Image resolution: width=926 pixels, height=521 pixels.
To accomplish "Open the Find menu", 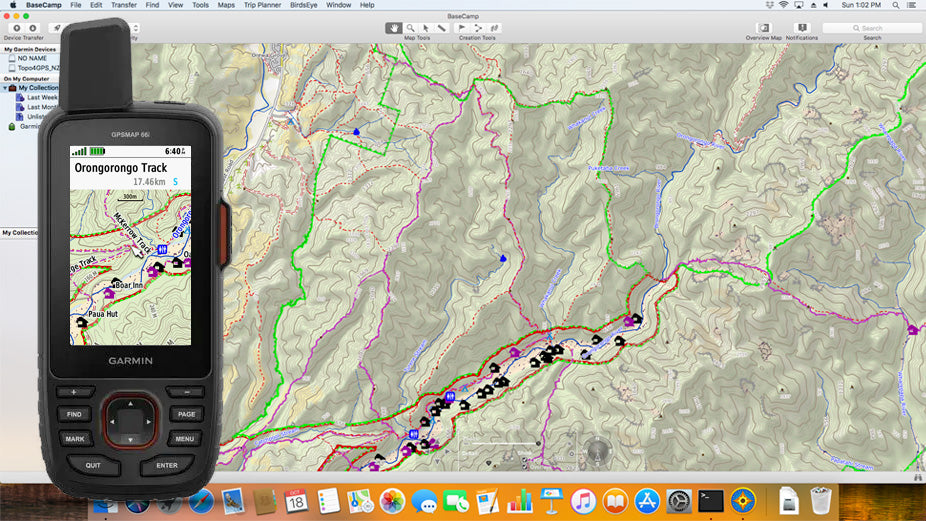I will tap(152, 5).
